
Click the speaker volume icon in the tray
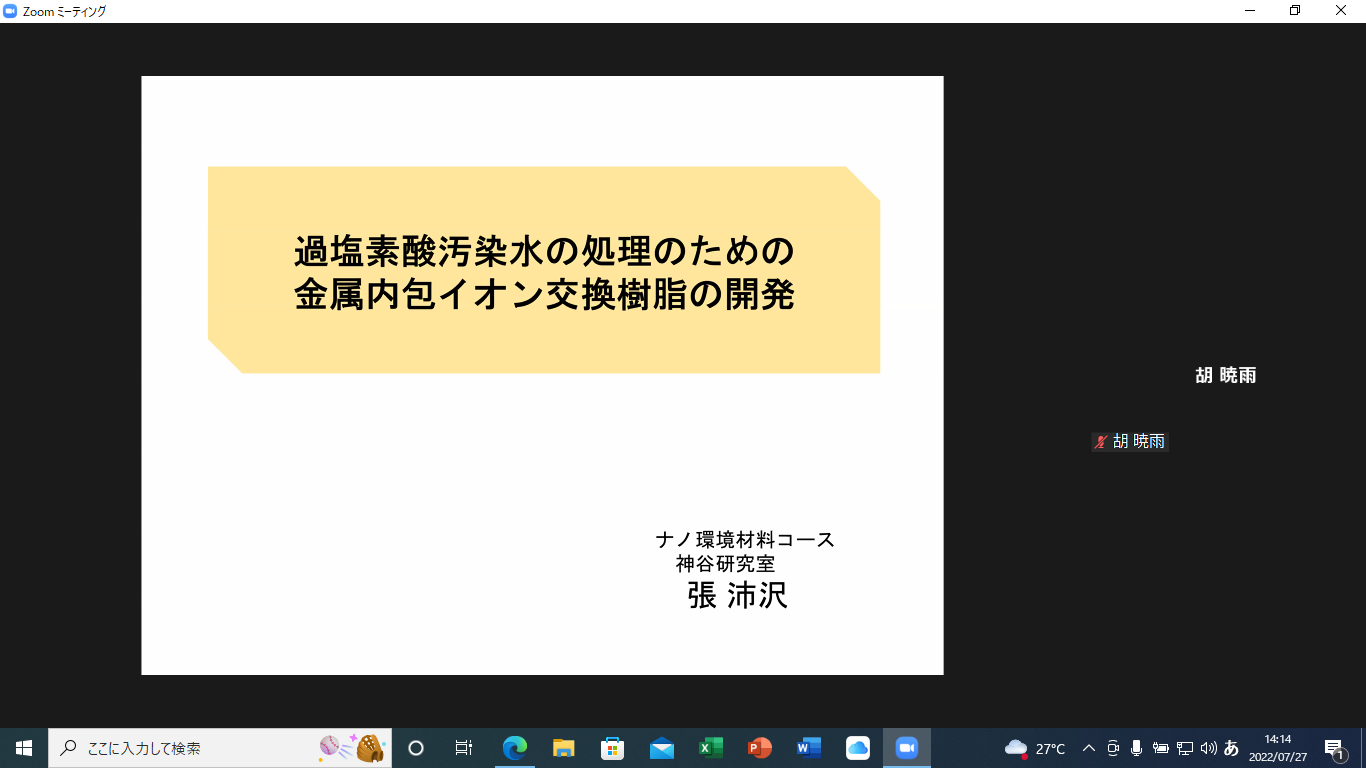tap(1208, 748)
